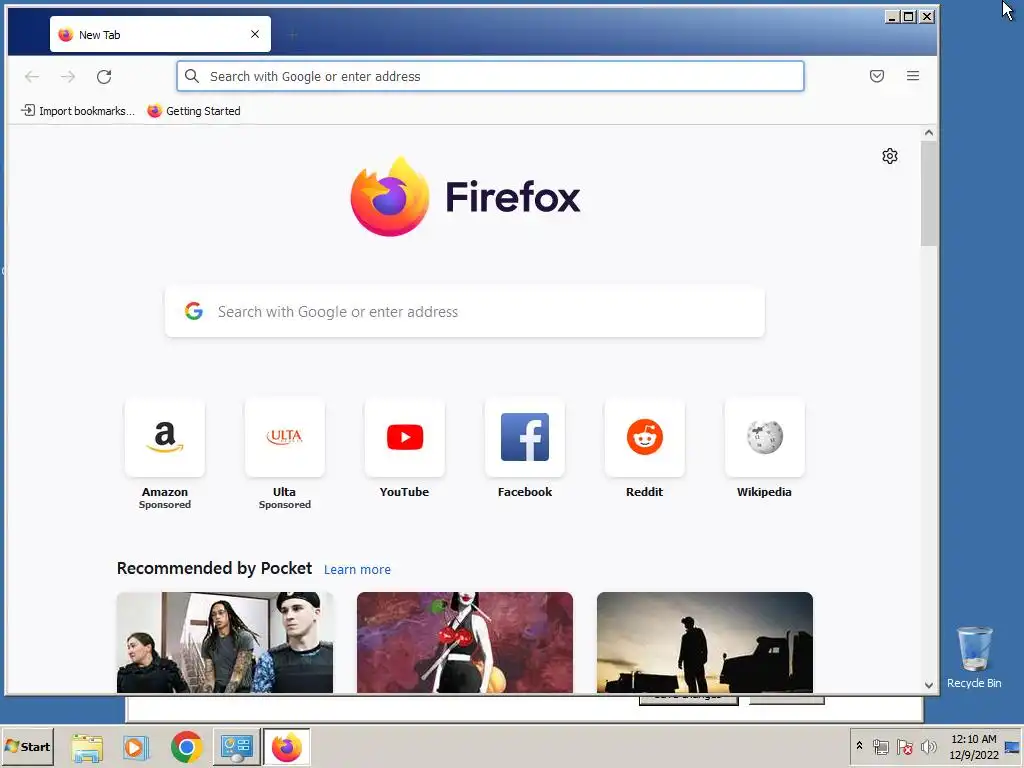Screen dimensions: 1024x768
Task: Reload the current page
Action: (104, 76)
